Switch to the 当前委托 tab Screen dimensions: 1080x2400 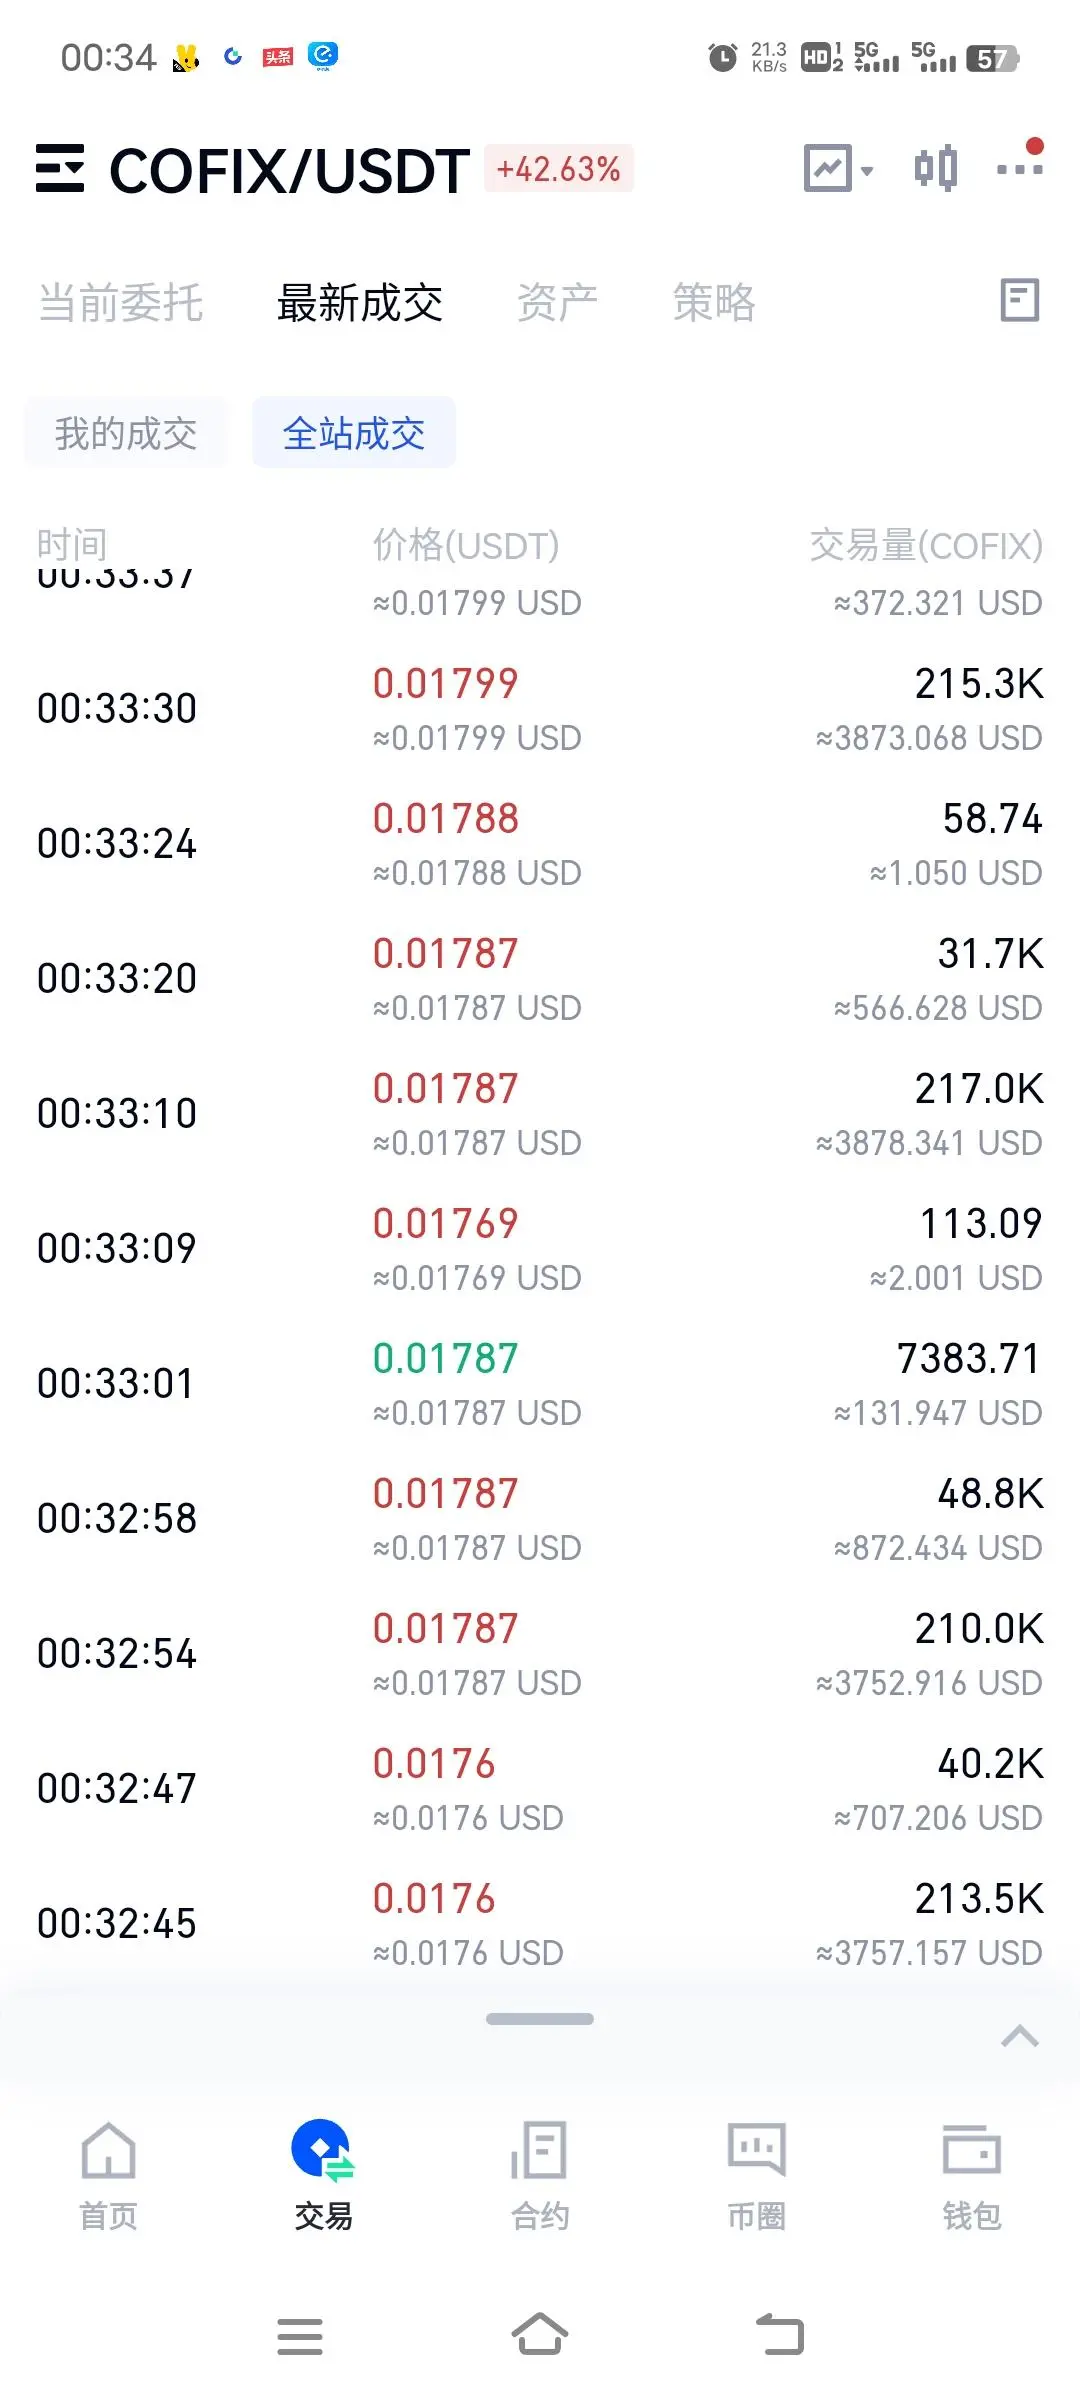click(x=121, y=302)
